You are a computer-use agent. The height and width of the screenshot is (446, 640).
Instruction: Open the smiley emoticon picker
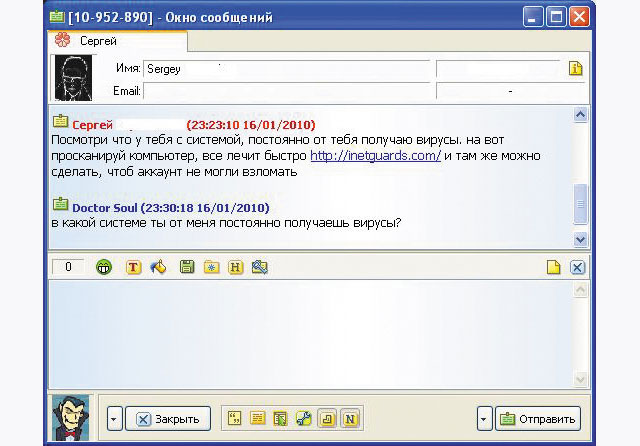click(104, 267)
